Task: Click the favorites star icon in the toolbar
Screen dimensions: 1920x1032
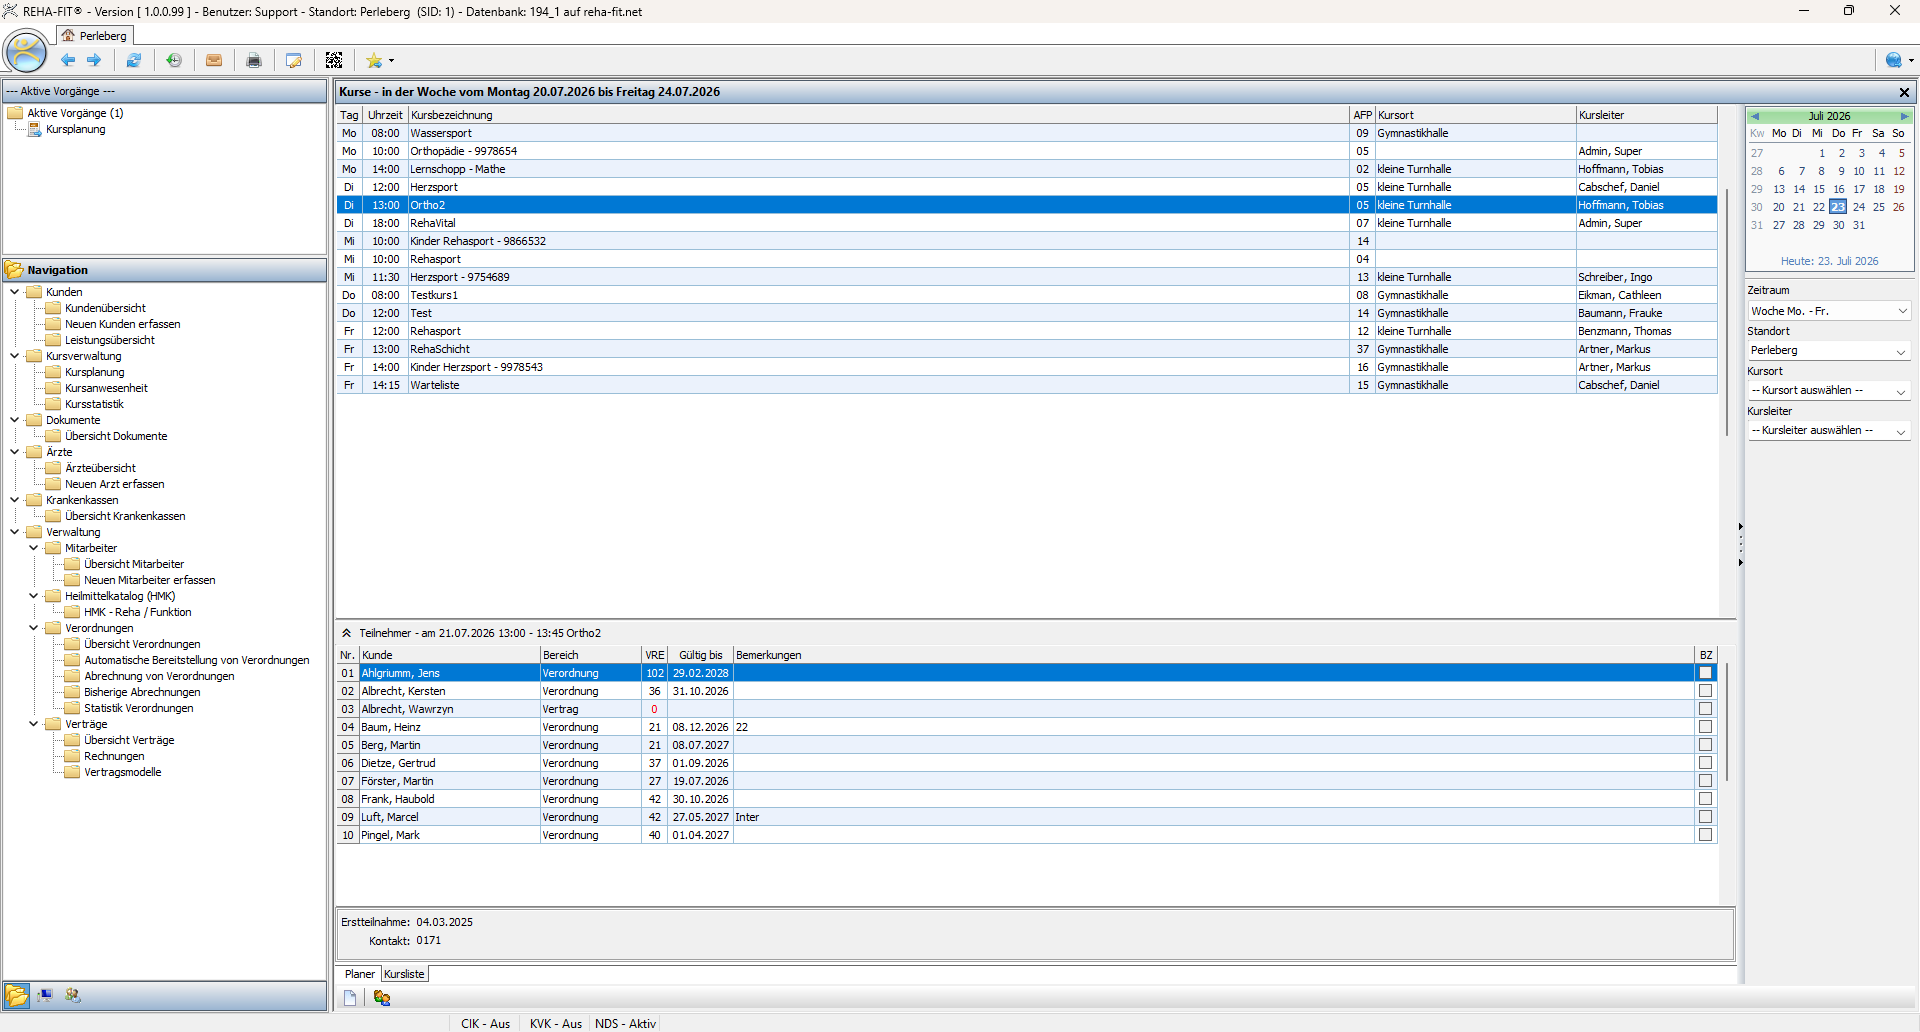Action: tap(374, 61)
